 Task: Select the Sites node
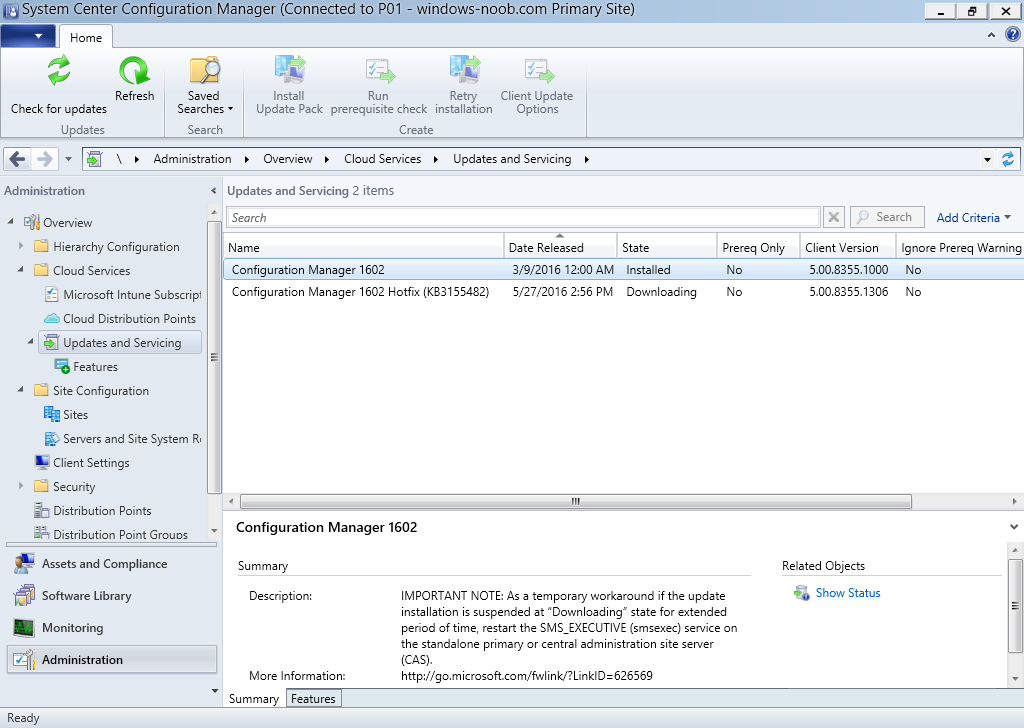tap(66, 415)
